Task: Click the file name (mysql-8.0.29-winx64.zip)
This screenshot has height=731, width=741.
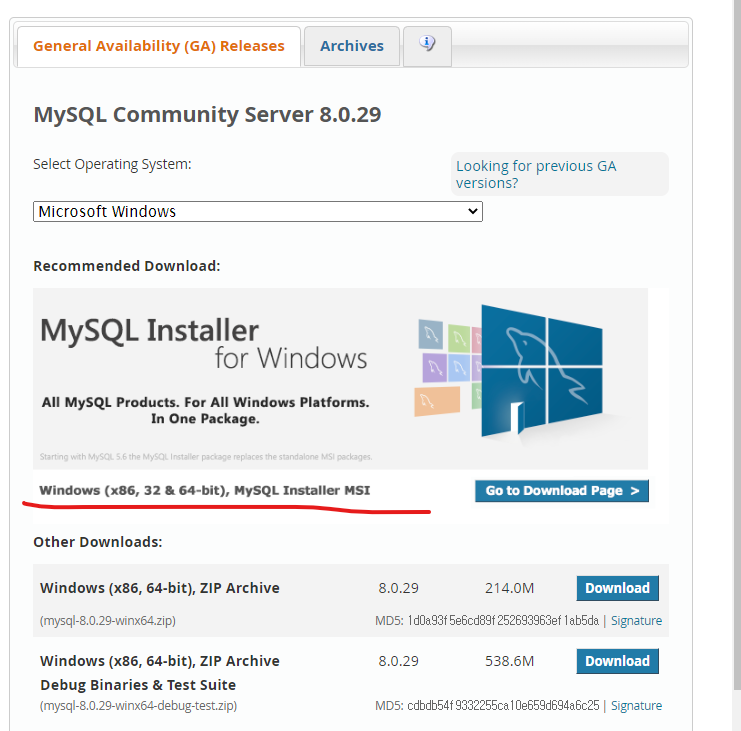Action: click(108, 620)
